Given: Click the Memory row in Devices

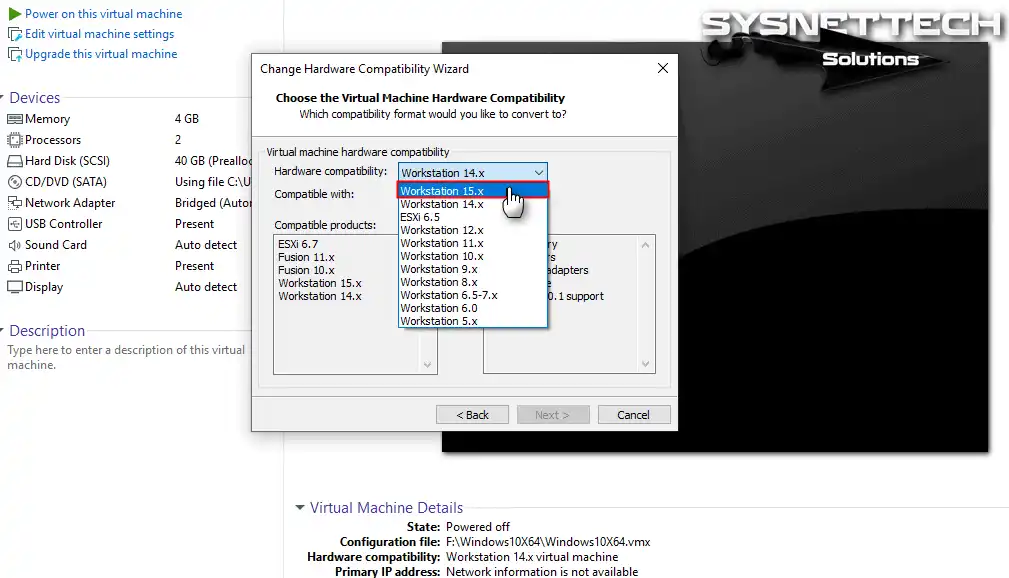Looking at the screenshot, I should [129, 119].
